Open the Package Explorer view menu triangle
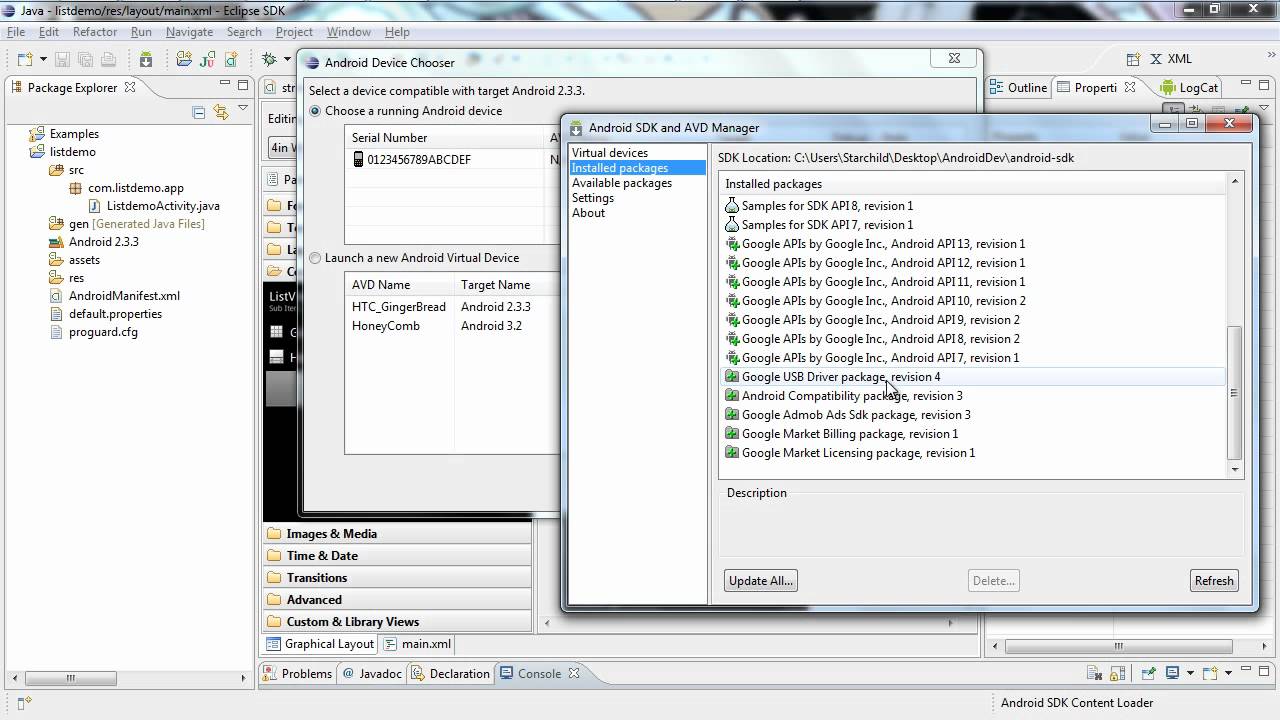Image resolution: width=1280 pixels, height=720 pixels. [x=243, y=108]
